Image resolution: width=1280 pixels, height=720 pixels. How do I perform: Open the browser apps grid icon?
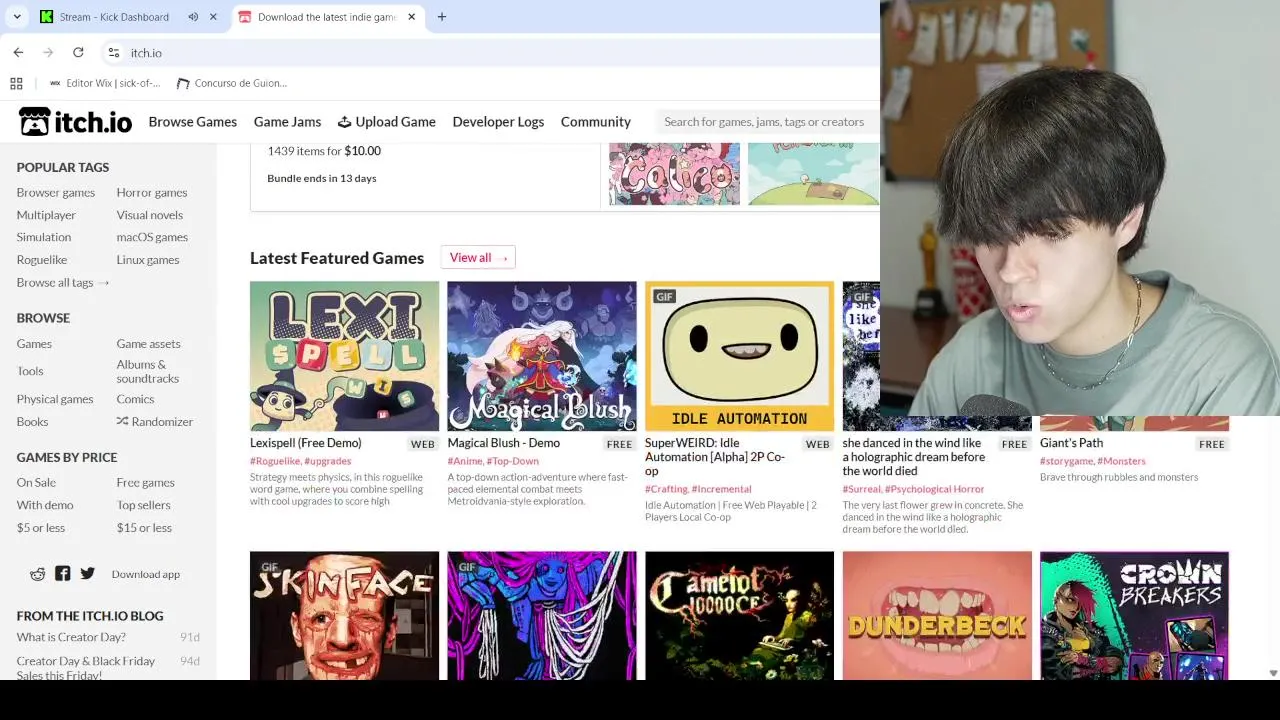pyautogui.click(x=16, y=83)
